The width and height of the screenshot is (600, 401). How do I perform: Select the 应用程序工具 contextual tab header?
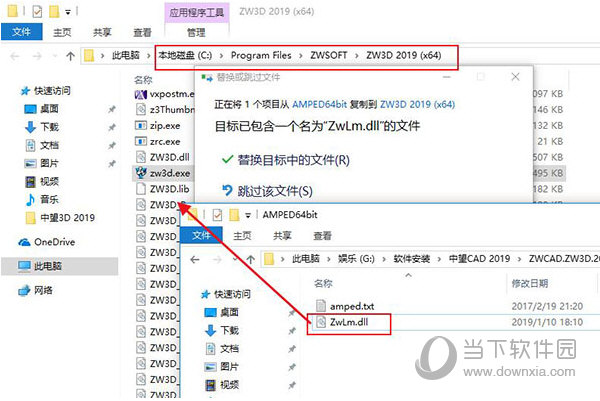[x=197, y=13]
